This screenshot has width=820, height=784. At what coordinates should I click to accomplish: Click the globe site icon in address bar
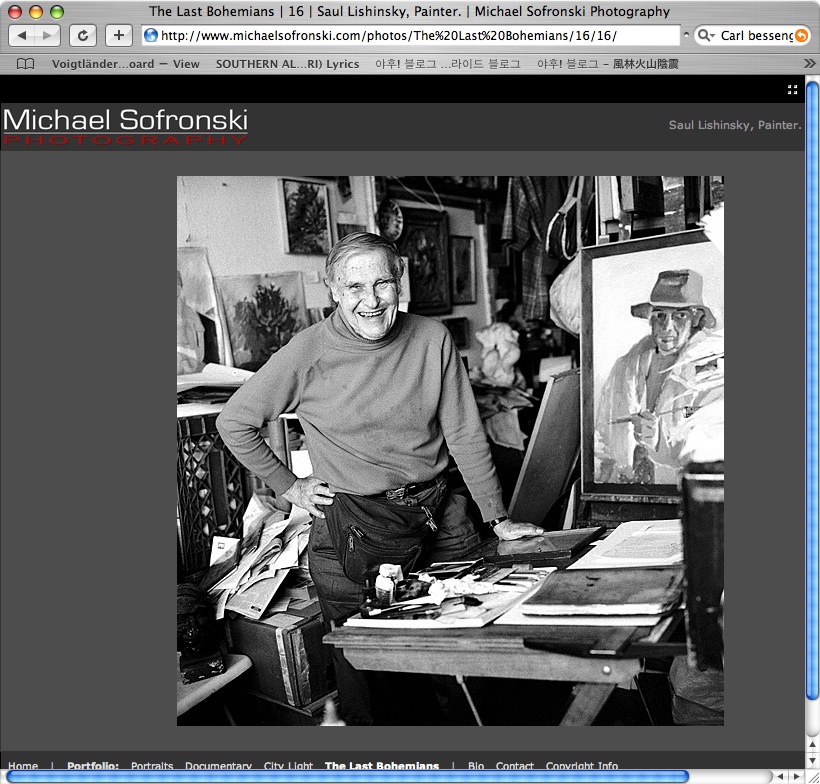coord(151,36)
